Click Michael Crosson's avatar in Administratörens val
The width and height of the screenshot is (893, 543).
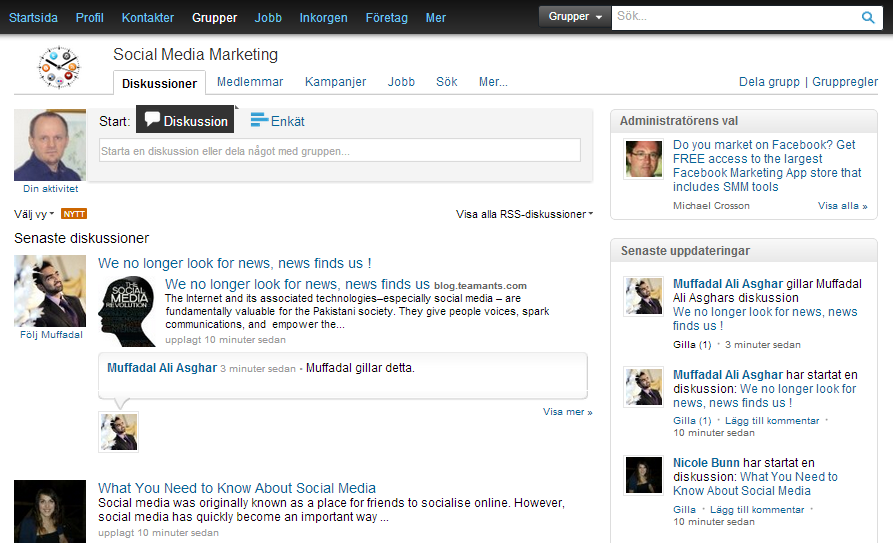[x=644, y=159]
